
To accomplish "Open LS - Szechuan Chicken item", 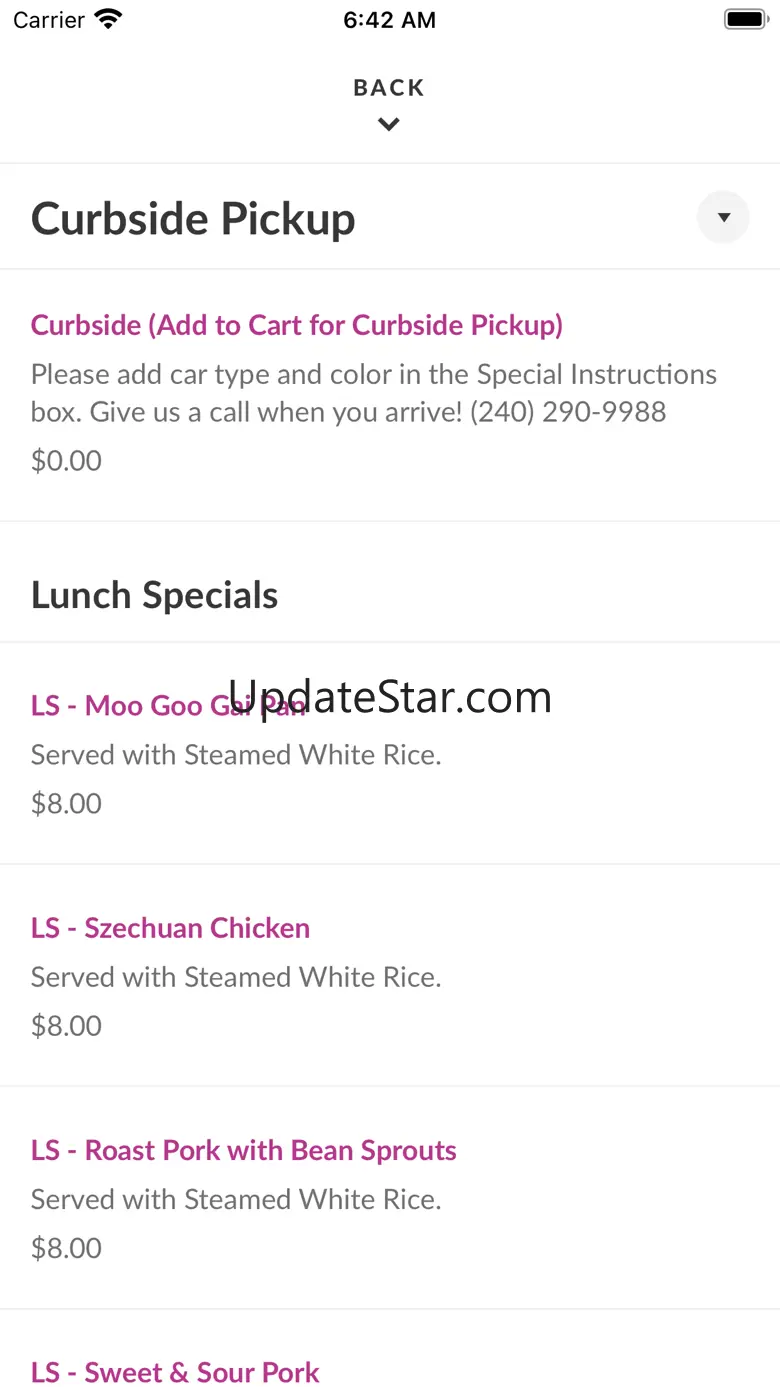I will click(170, 928).
